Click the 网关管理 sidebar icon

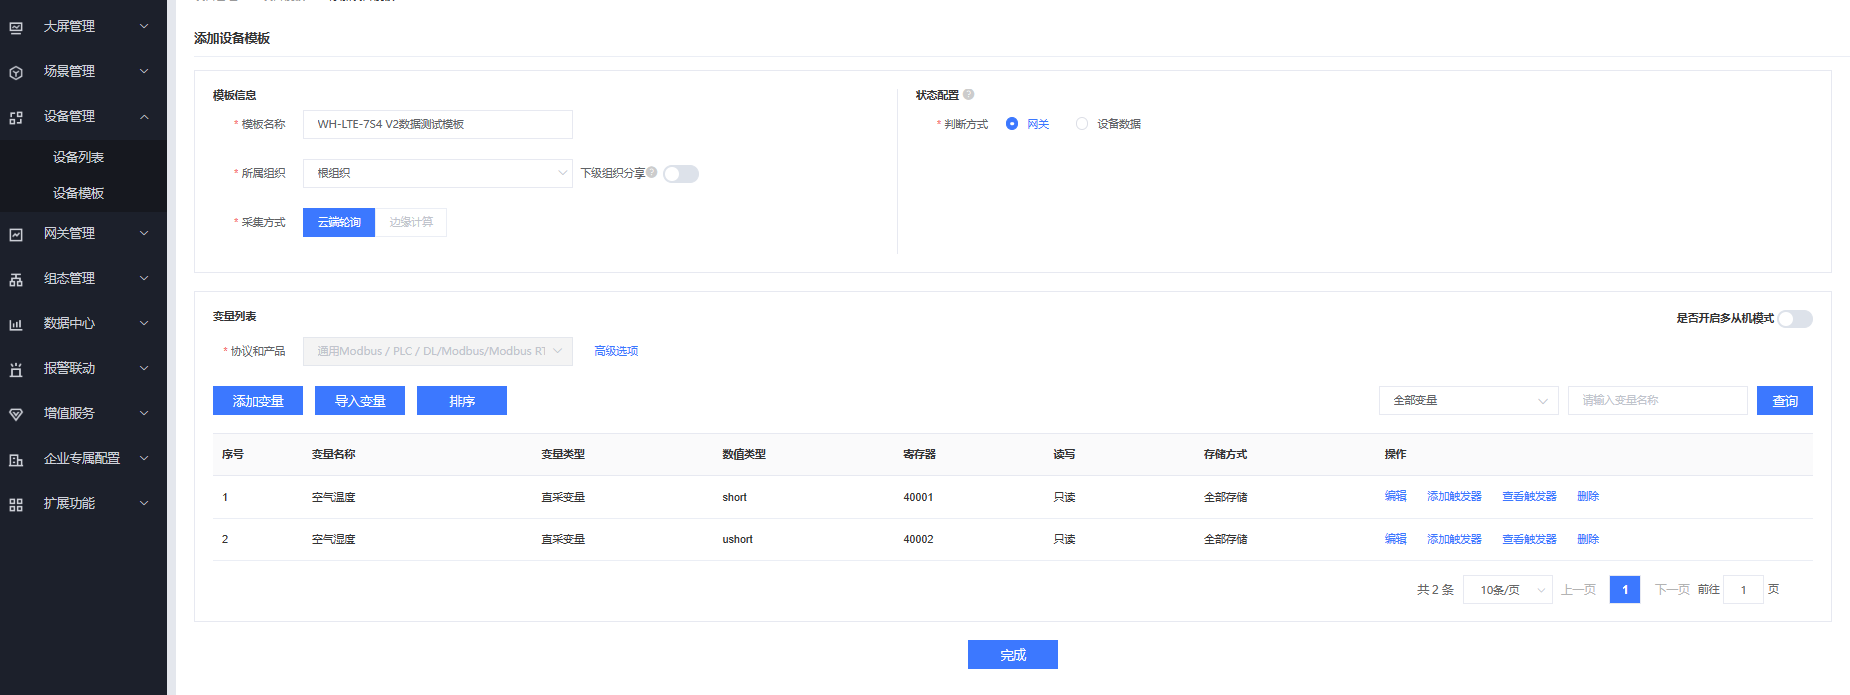click(16, 234)
